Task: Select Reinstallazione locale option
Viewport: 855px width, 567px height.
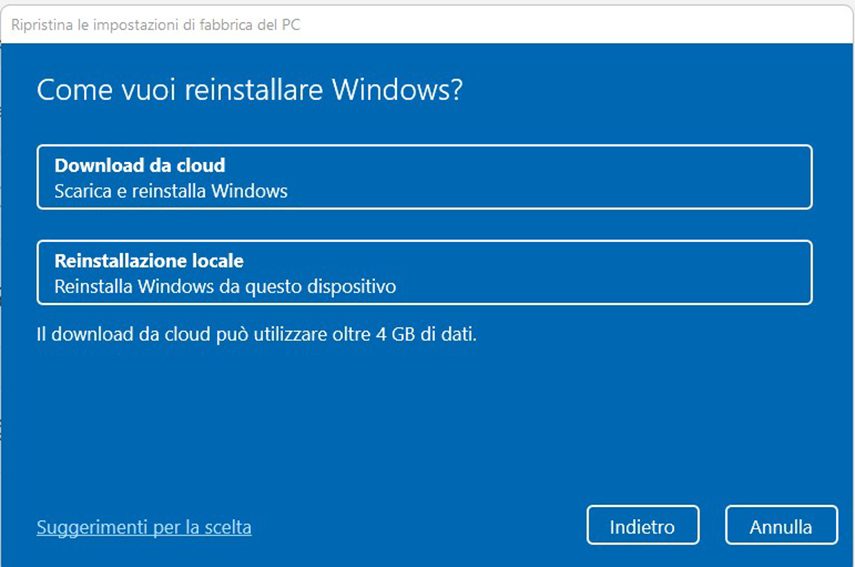Action: coord(424,272)
